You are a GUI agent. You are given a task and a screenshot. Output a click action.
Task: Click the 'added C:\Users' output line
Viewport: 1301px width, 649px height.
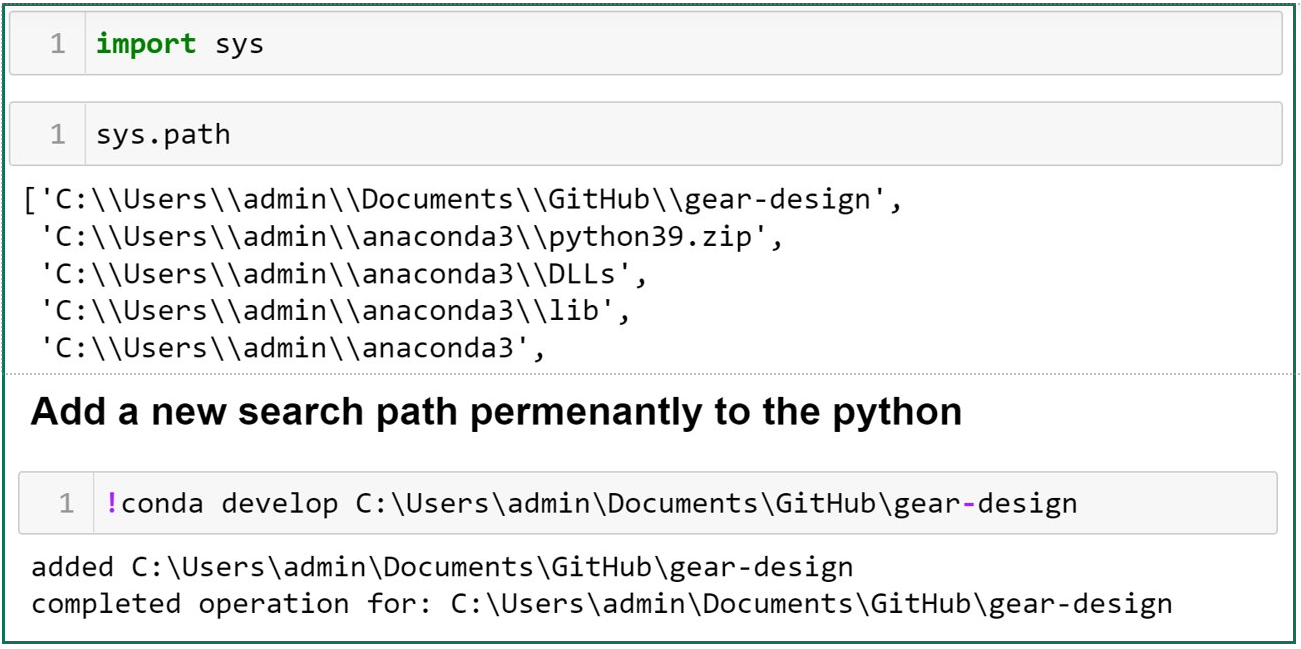[442, 567]
